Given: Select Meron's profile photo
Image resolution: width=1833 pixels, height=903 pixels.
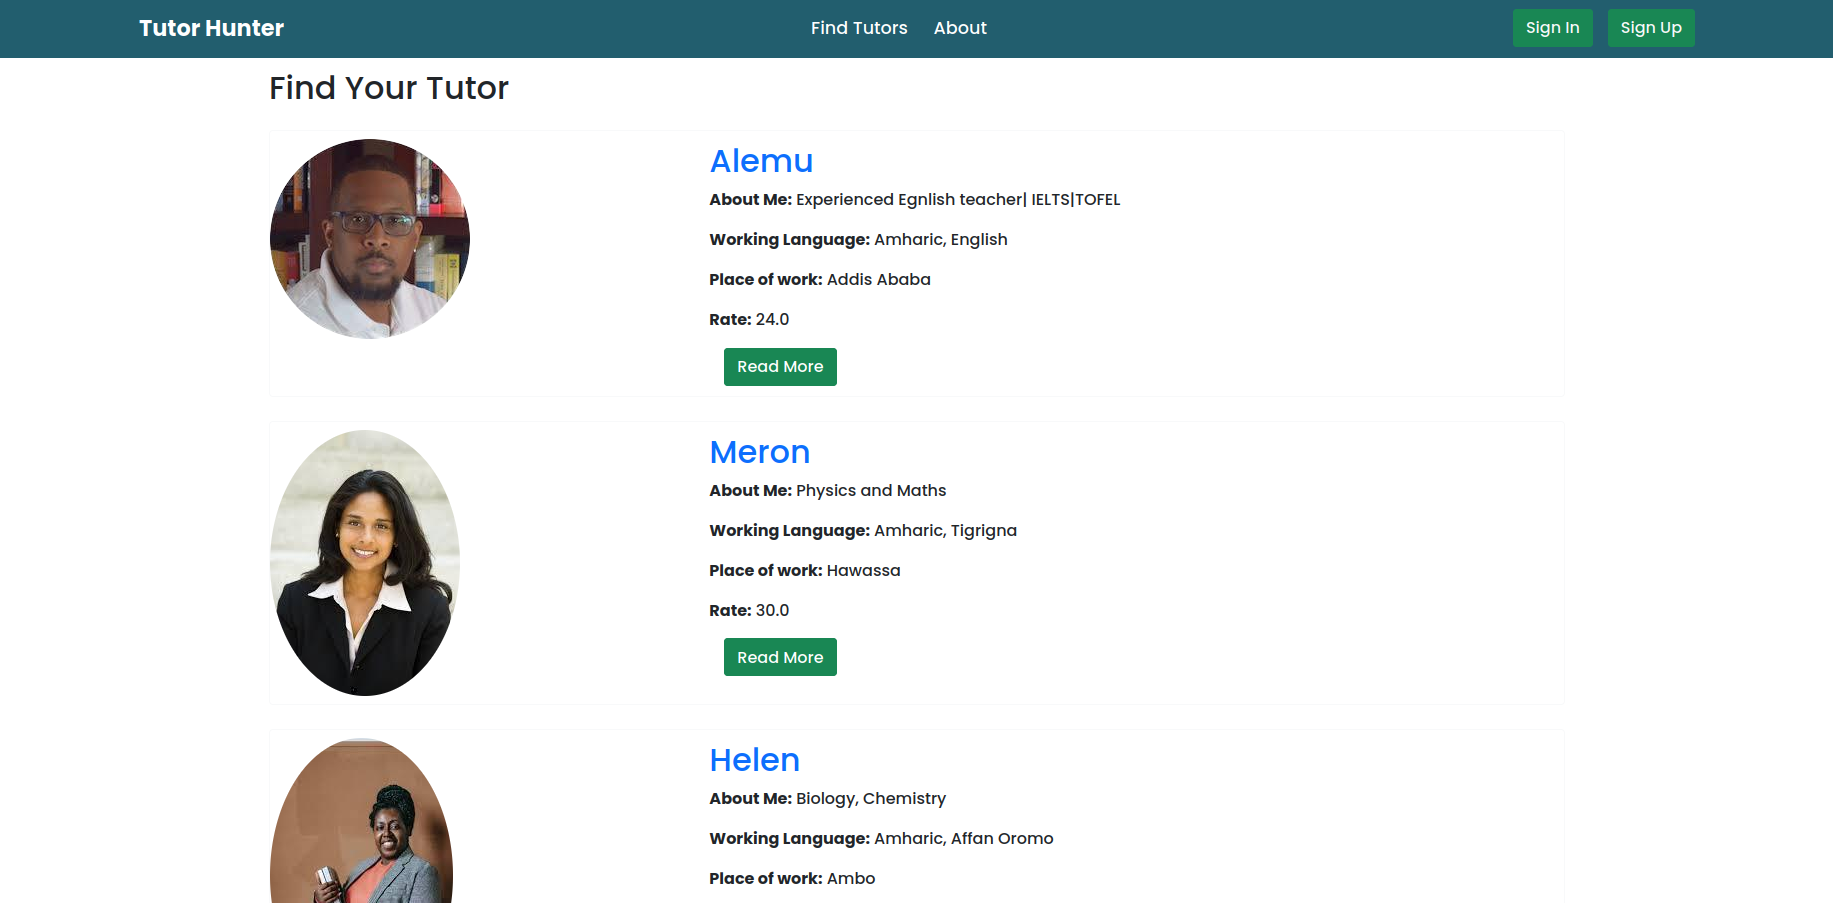Looking at the screenshot, I should 365,563.
